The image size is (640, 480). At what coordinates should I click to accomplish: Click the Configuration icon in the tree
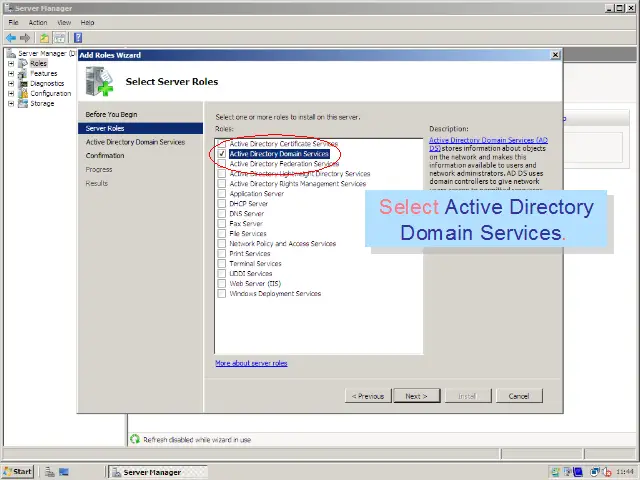point(23,93)
